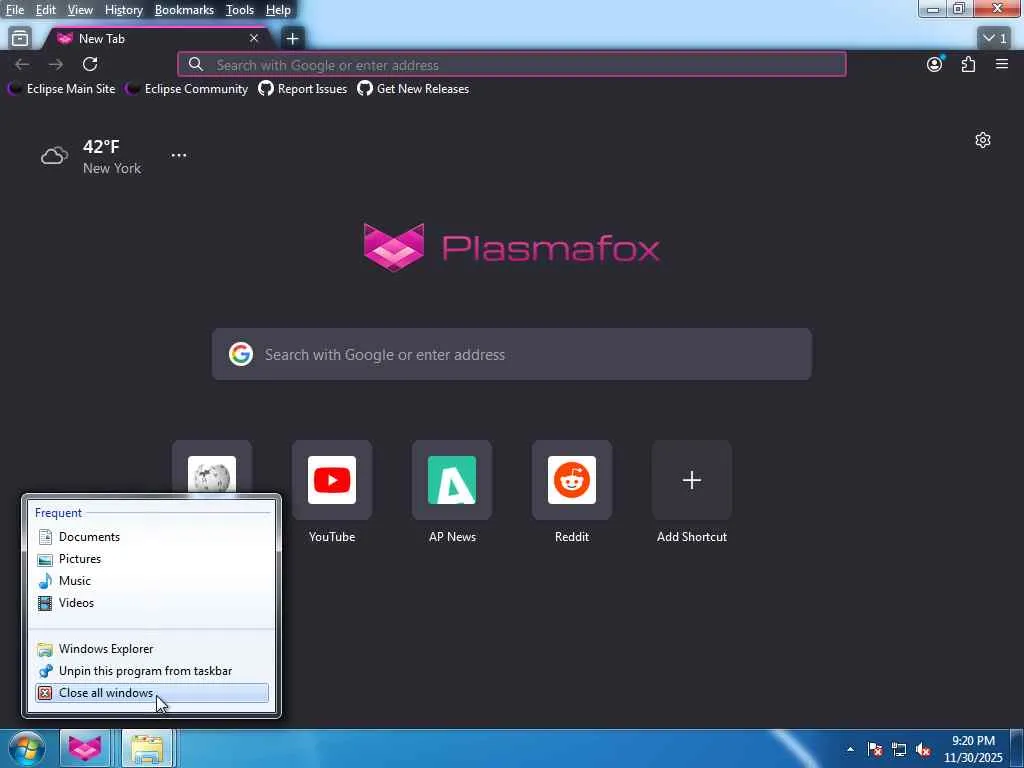
Task: Focus the center Google search box
Action: [511, 355]
